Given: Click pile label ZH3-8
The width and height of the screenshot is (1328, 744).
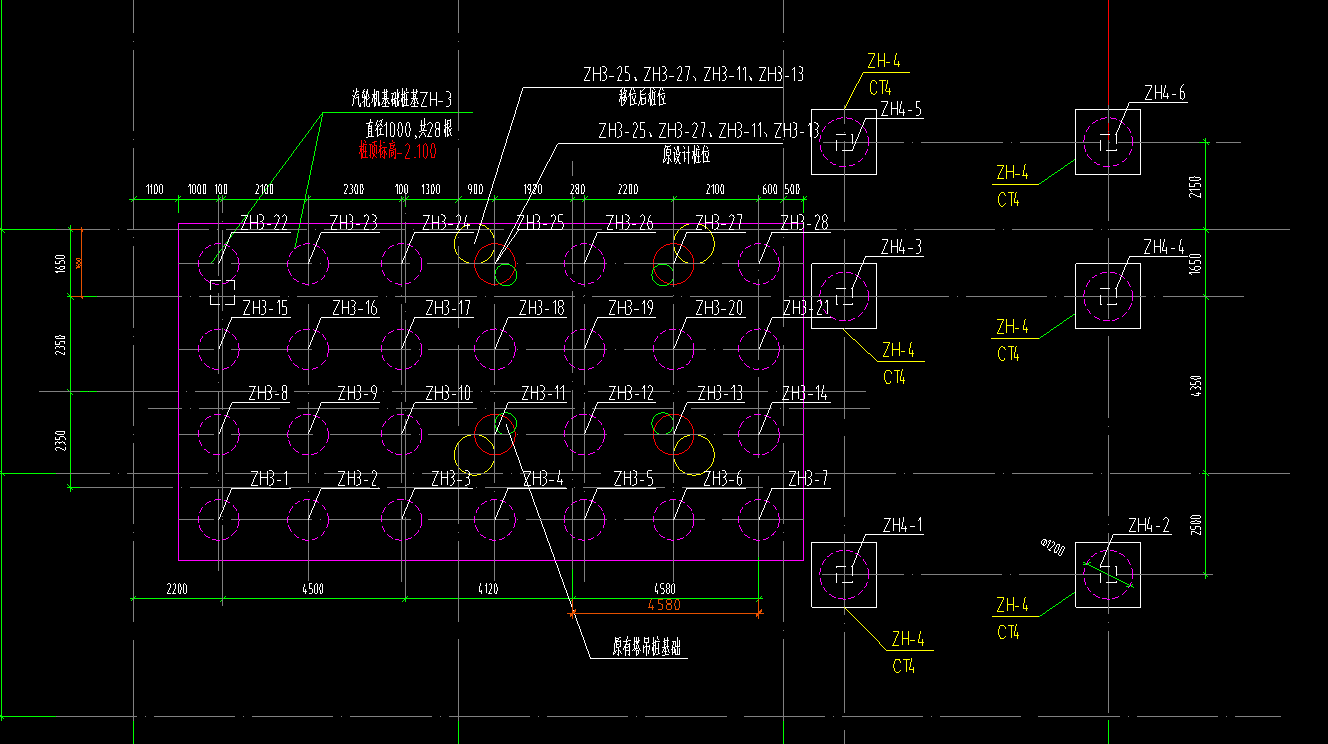Looking at the screenshot, I should pyautogui.click(x=269, y=394).
